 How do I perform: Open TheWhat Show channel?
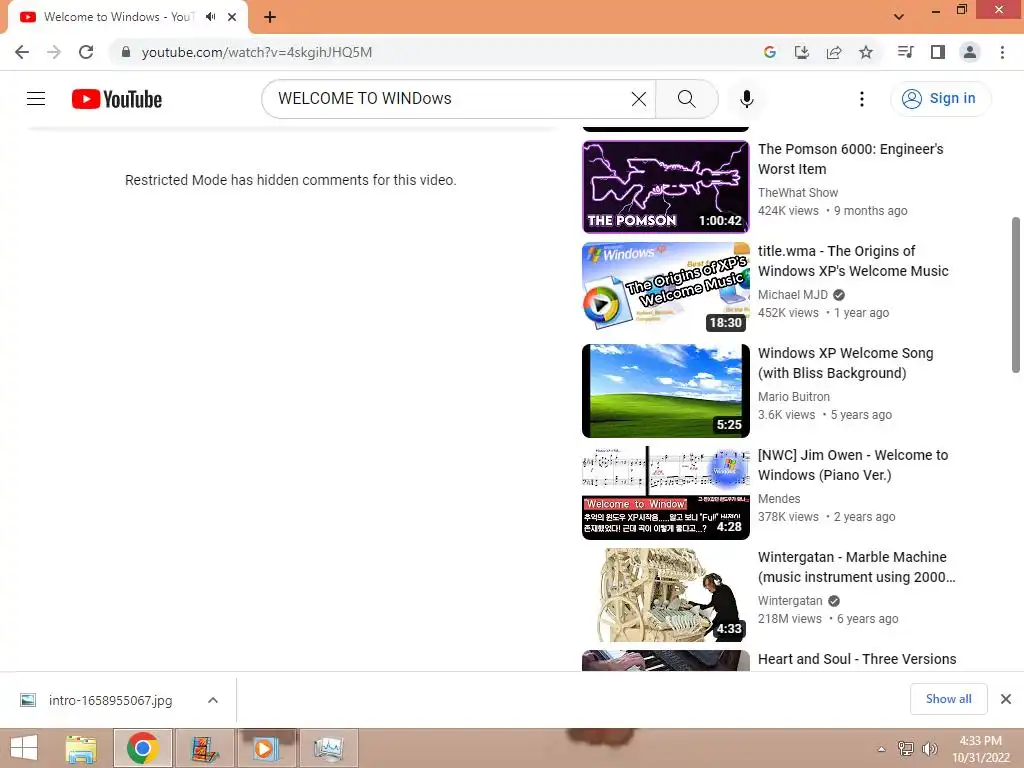pyautogui.click(x=797, y=193)
